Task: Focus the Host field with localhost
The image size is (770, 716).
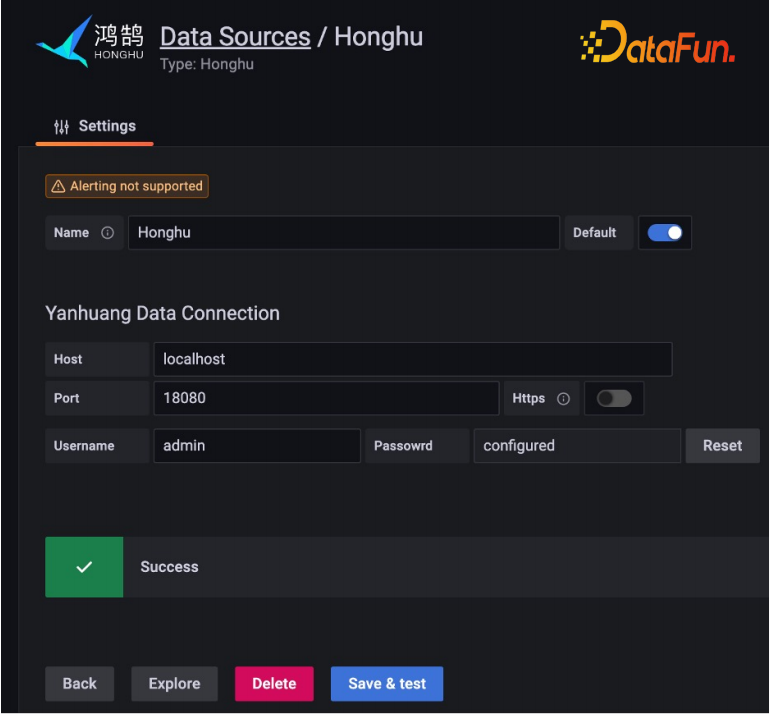Action: coord(412,360)
